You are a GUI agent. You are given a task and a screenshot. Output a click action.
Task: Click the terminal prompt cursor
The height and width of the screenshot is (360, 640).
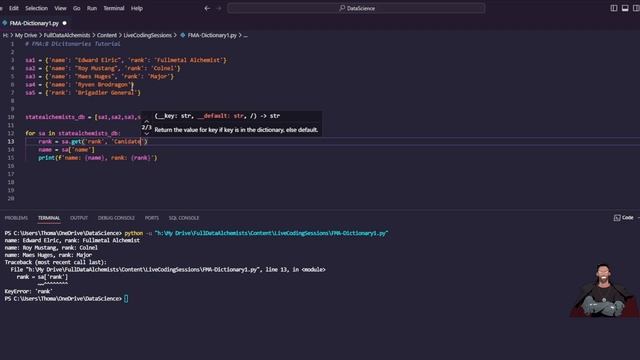coord(126,299)
